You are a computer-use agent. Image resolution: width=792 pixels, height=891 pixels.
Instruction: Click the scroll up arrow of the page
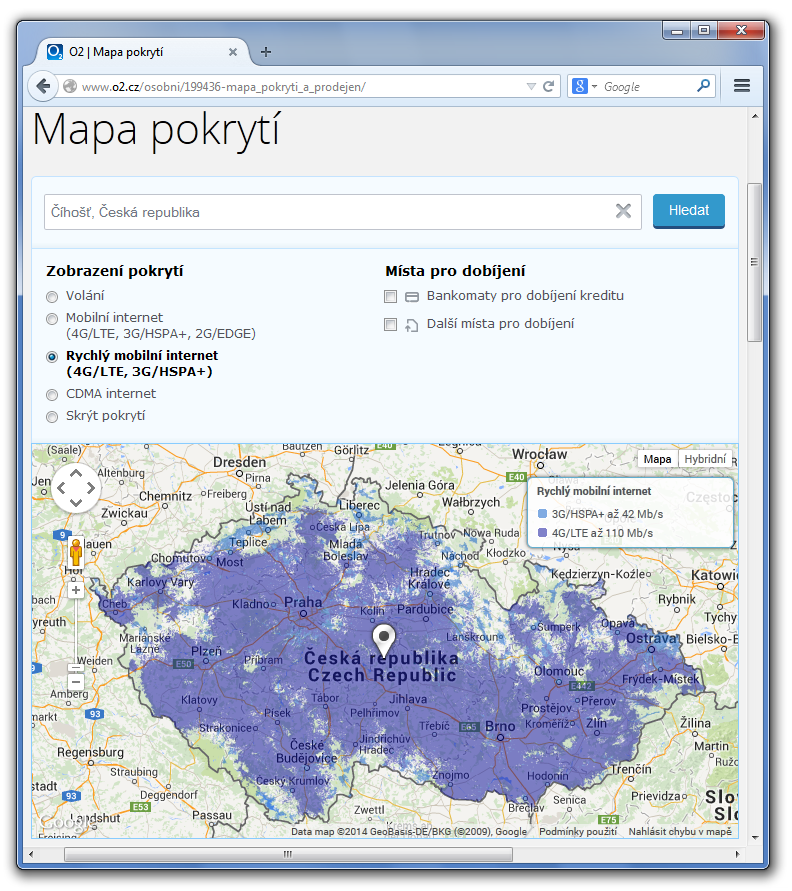[x=755, y=116]
